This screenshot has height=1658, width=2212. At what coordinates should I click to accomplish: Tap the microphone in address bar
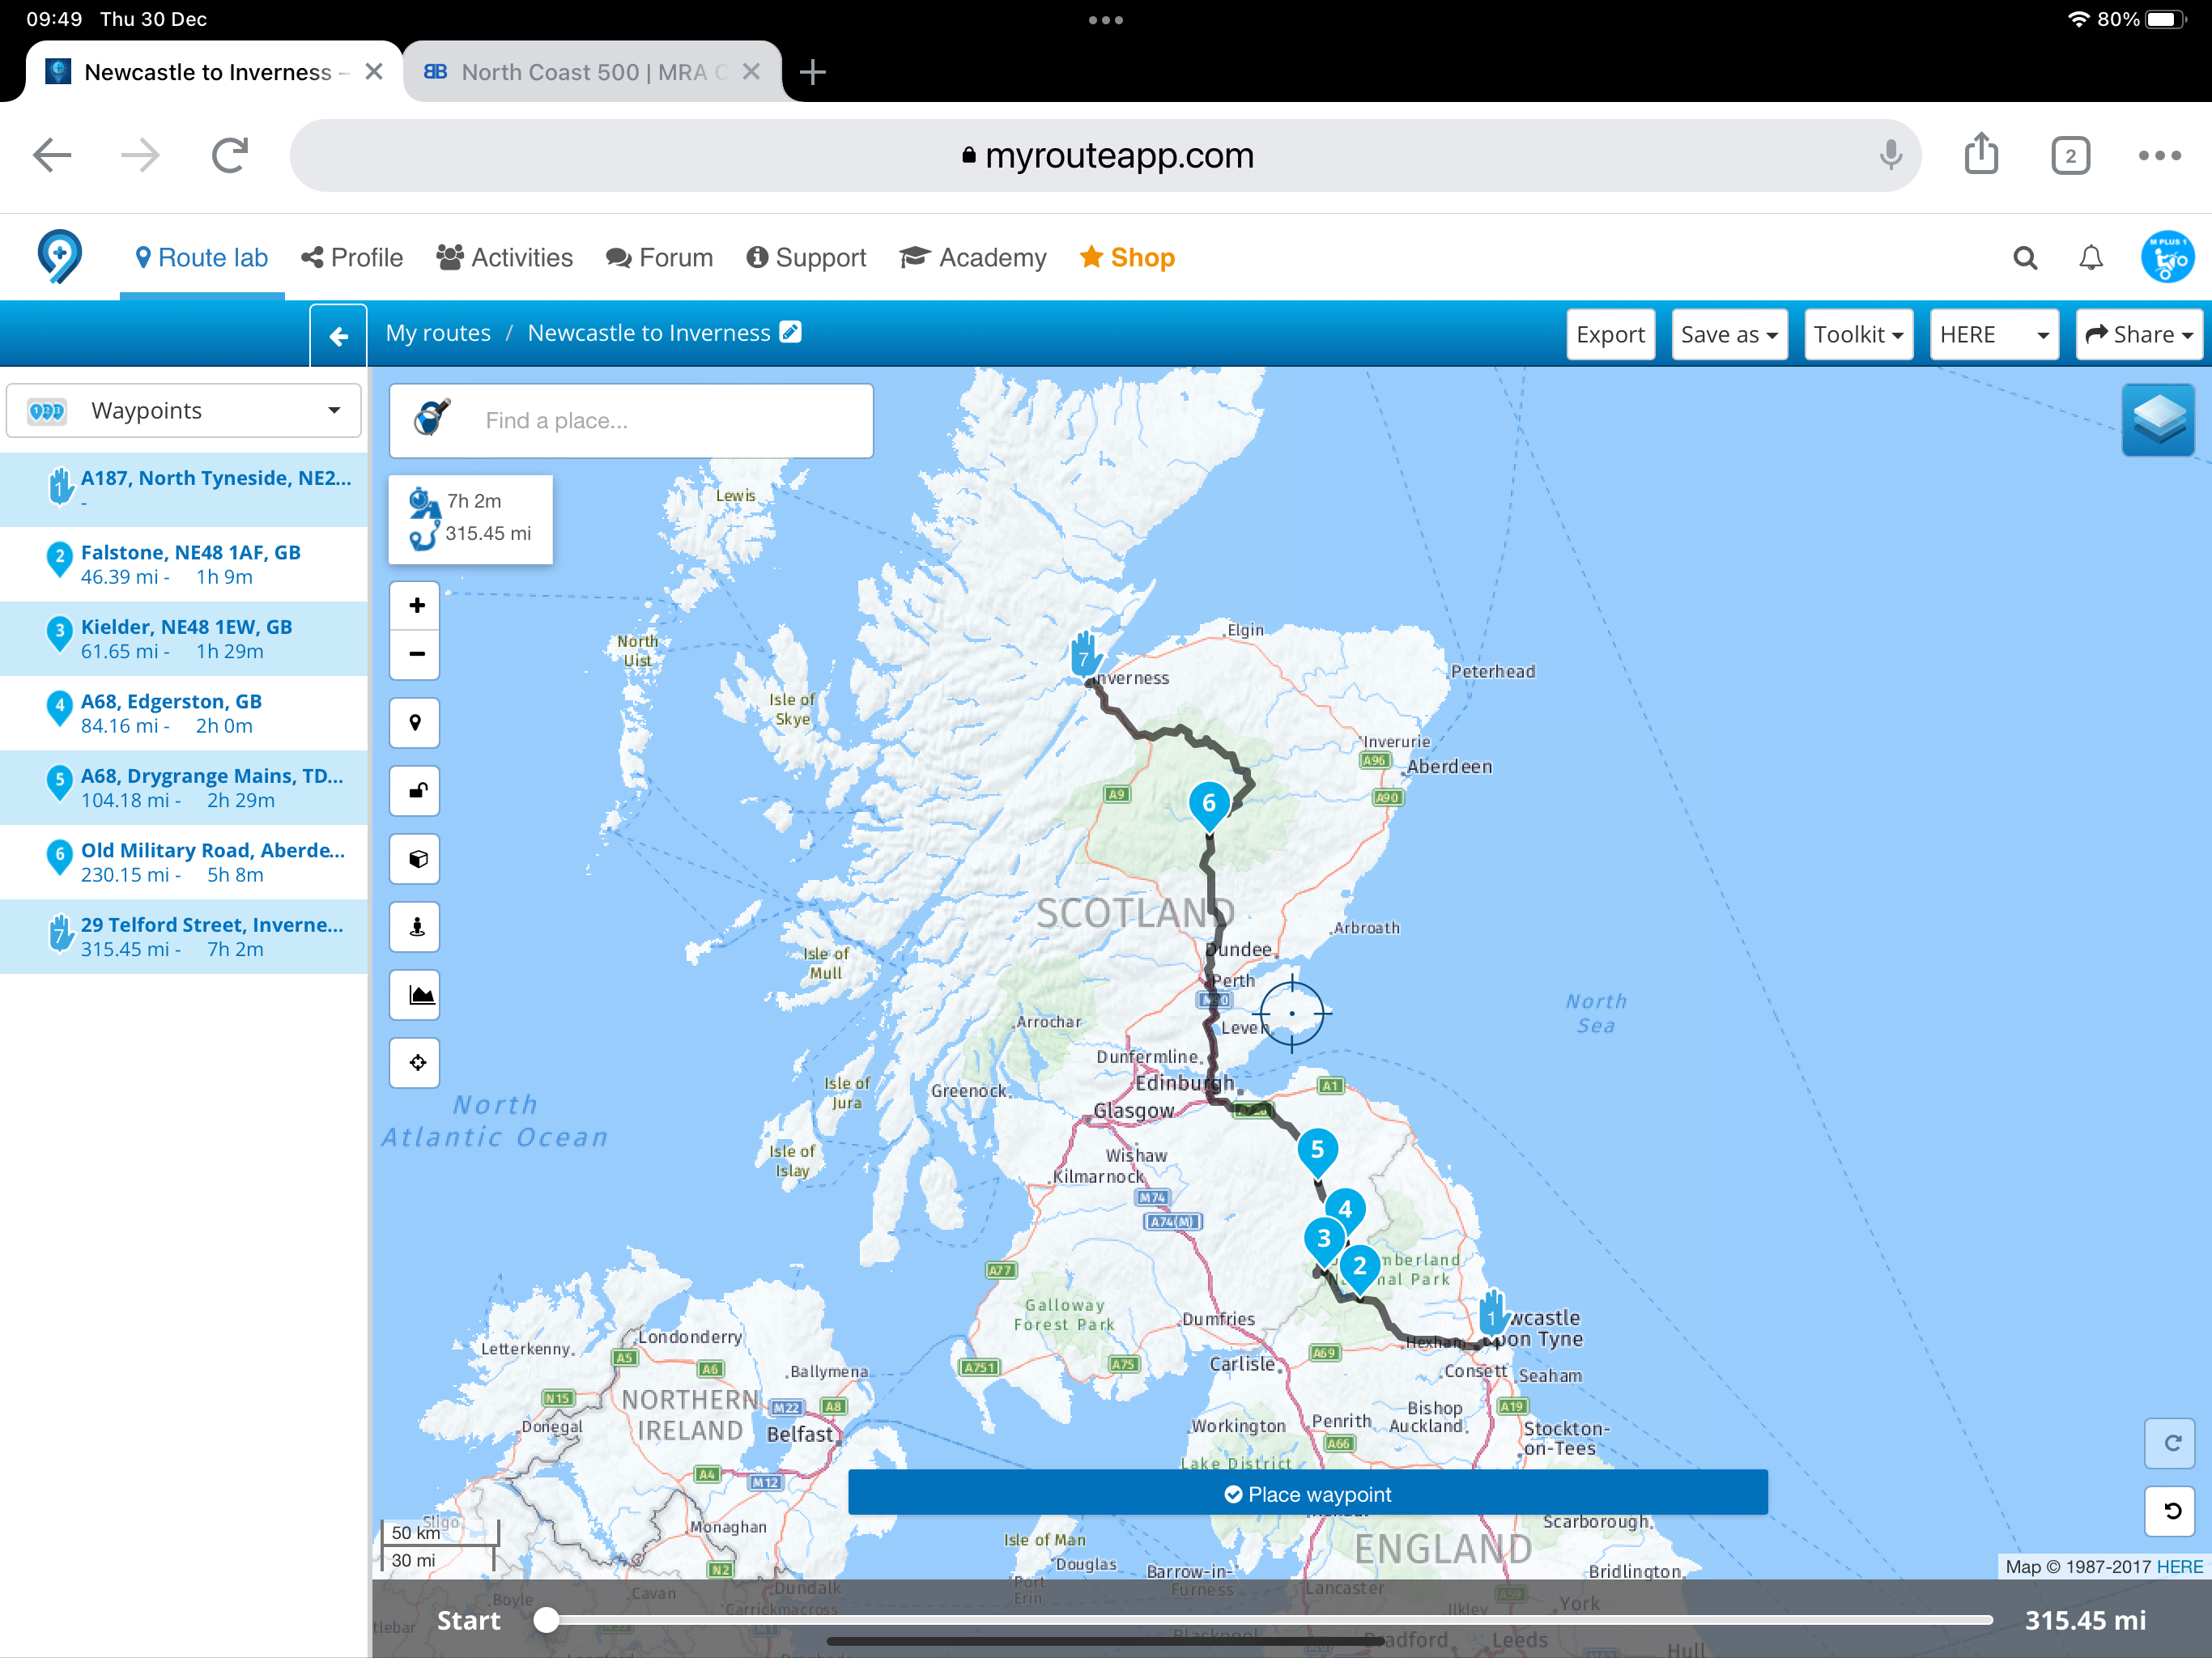coord(1890,155)
